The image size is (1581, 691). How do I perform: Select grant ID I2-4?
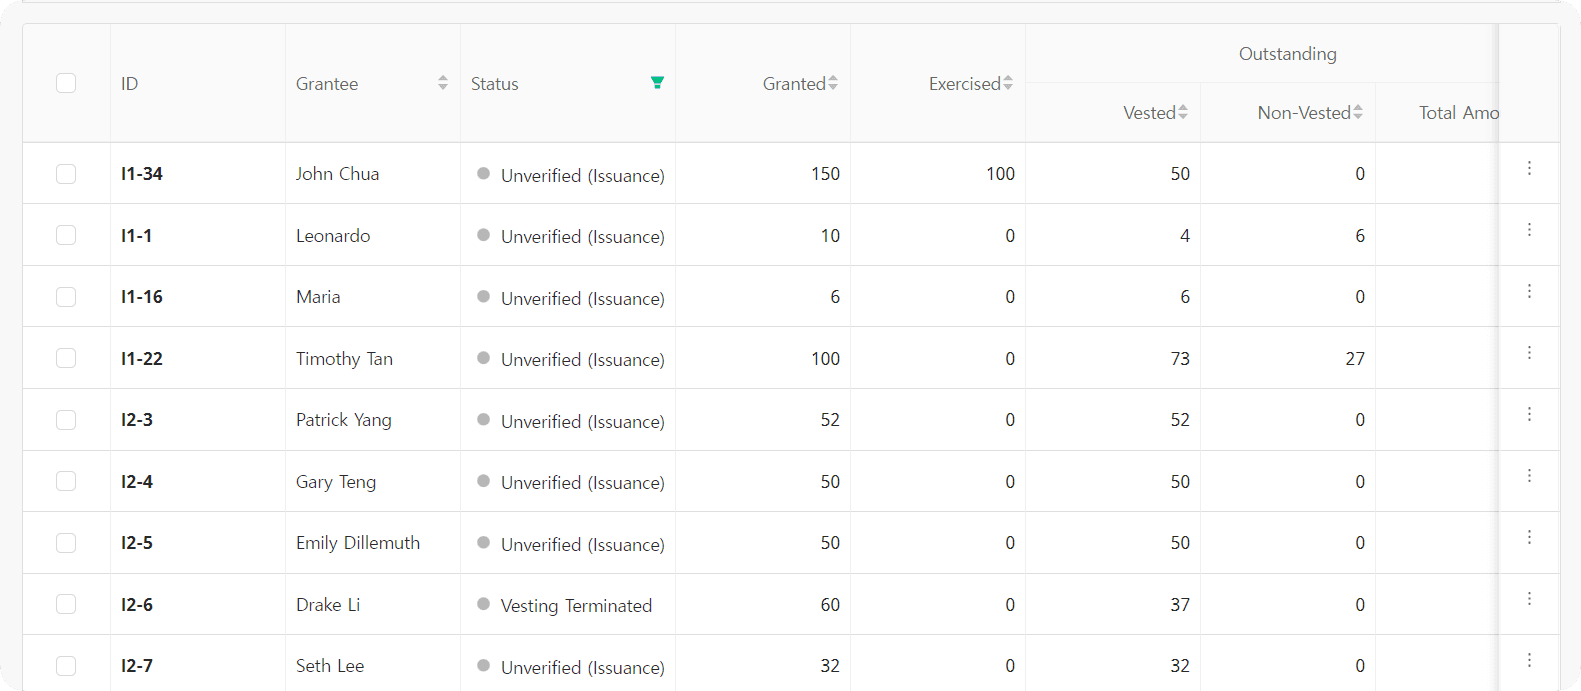[x=137, y=482]
